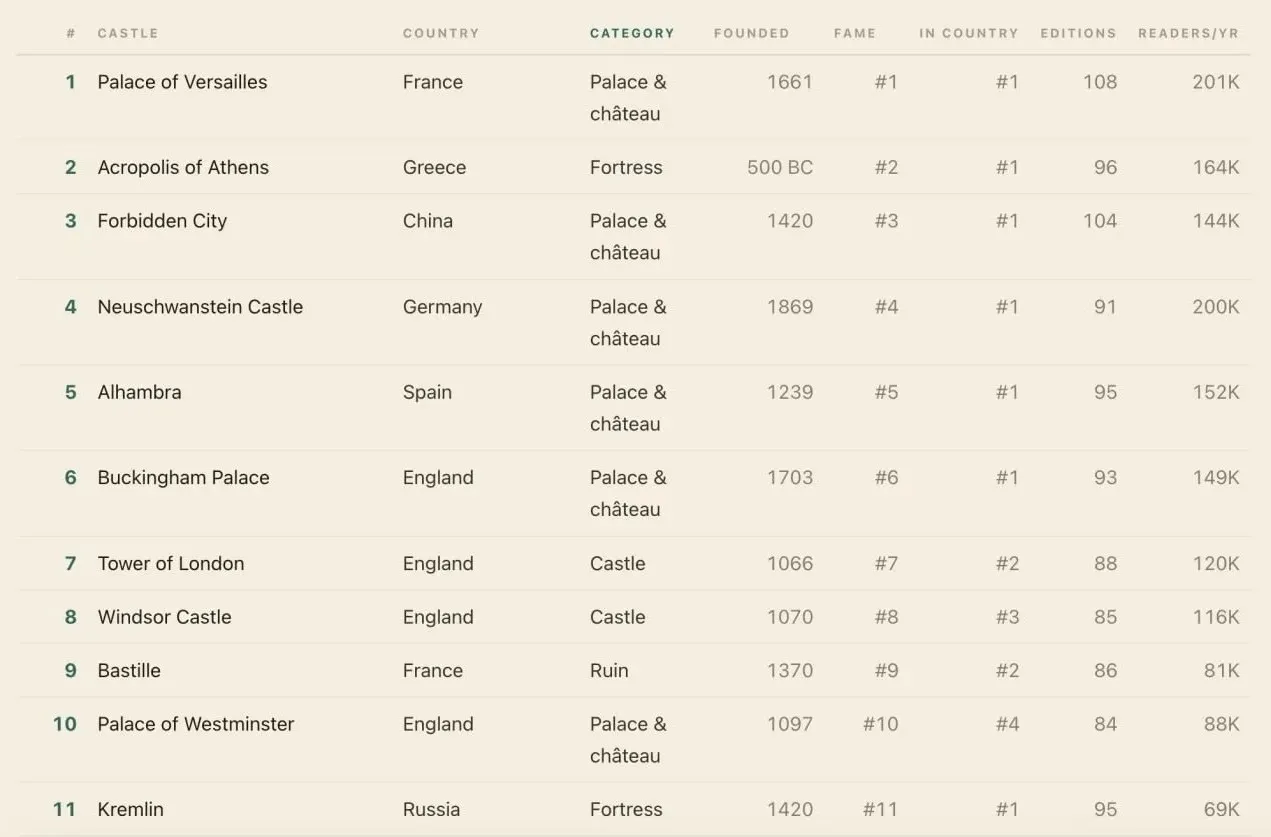
Task: Click Palace & château in Alhambra row
Action: 628,408
